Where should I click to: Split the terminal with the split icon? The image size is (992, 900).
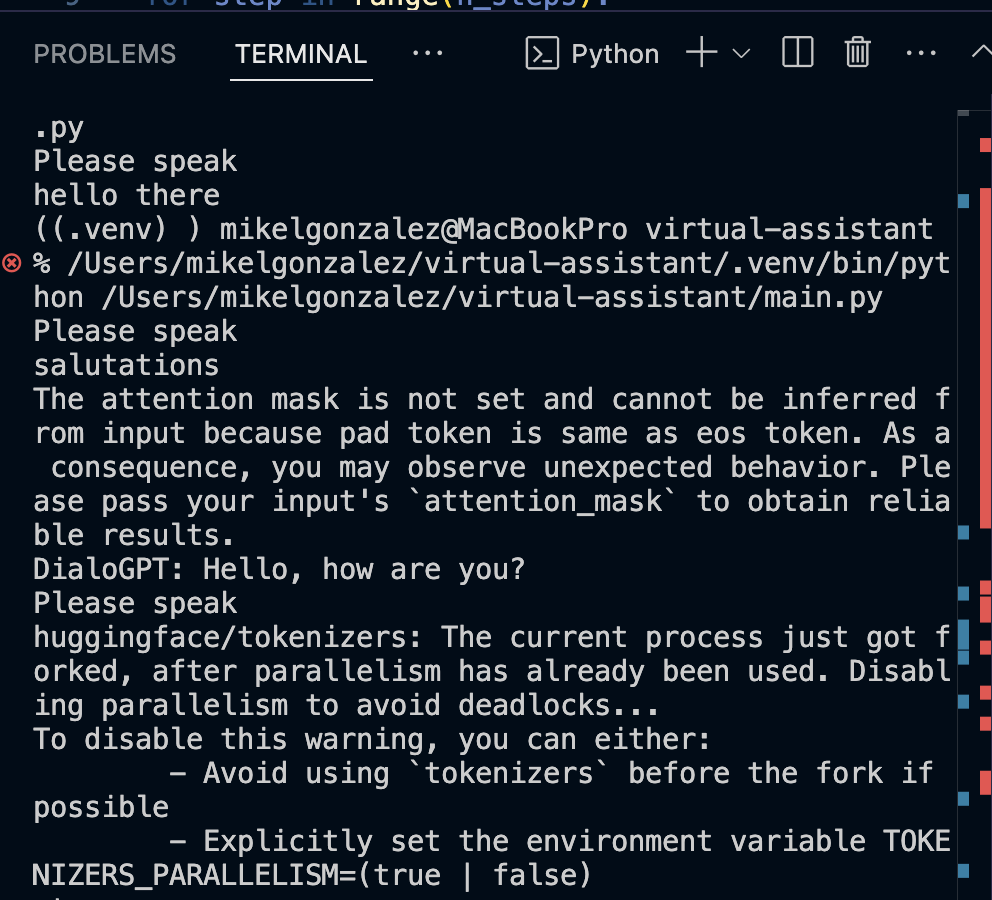coord(797,52)
